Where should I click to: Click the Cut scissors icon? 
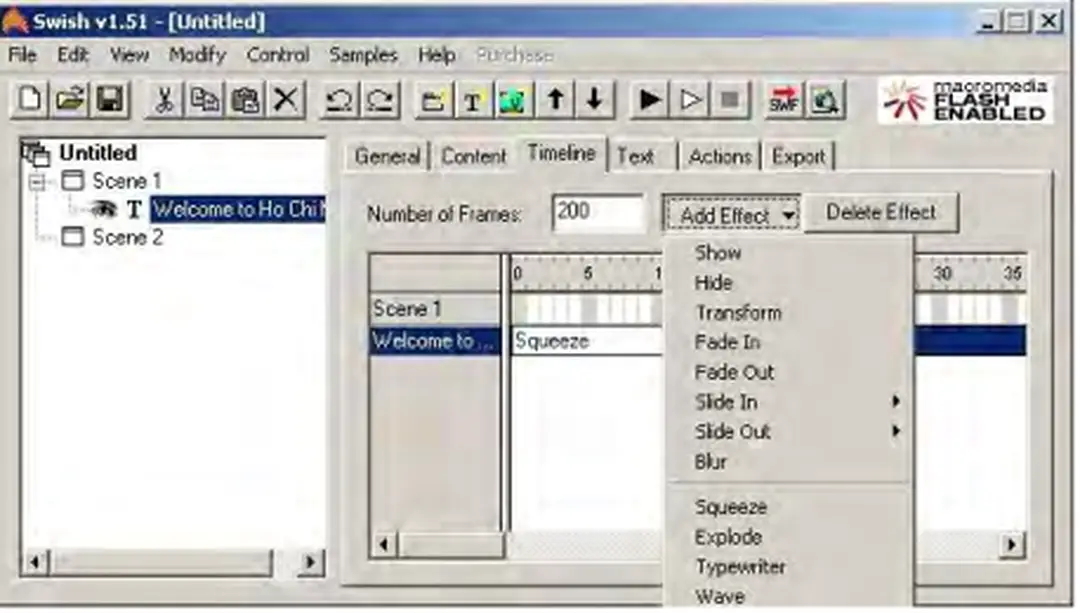pos(165,100)
